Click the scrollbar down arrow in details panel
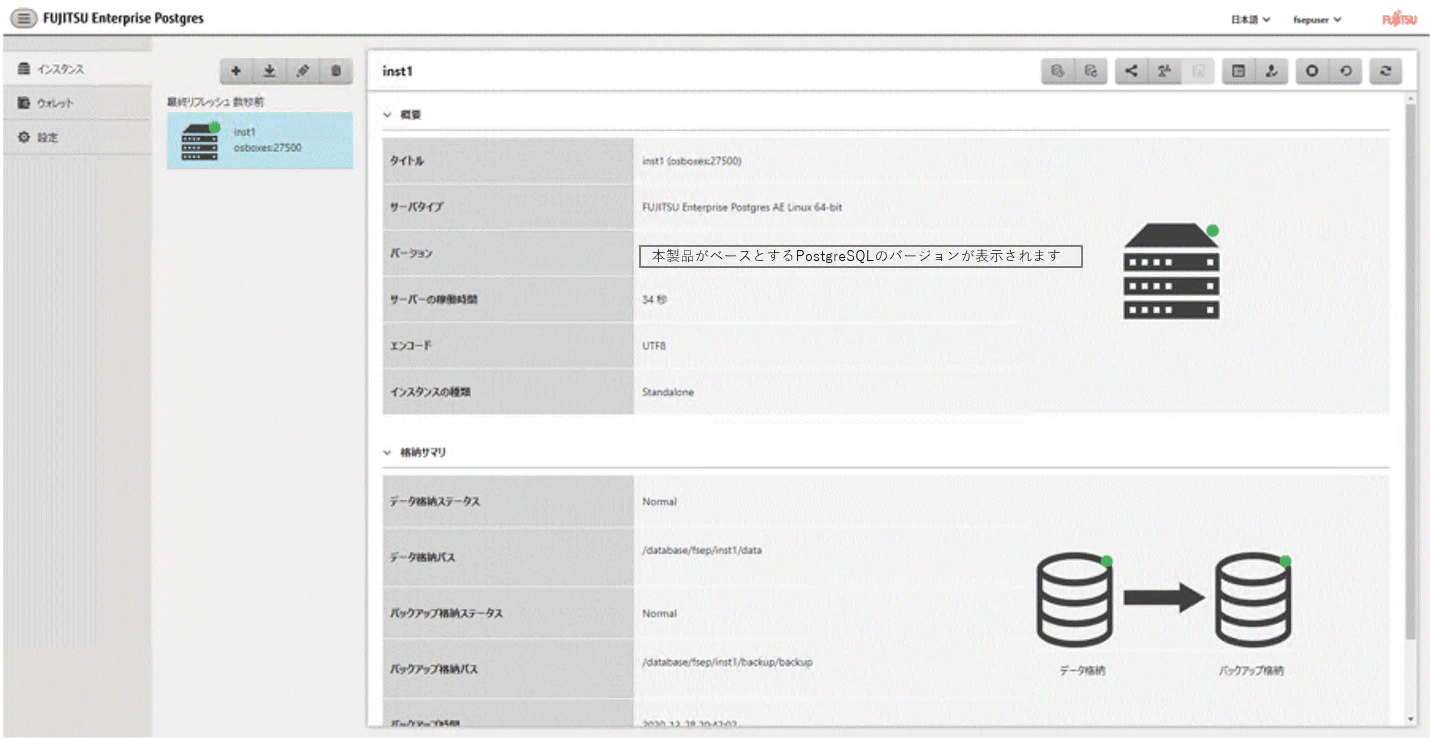1430x738 pixels. (1410, 719)
